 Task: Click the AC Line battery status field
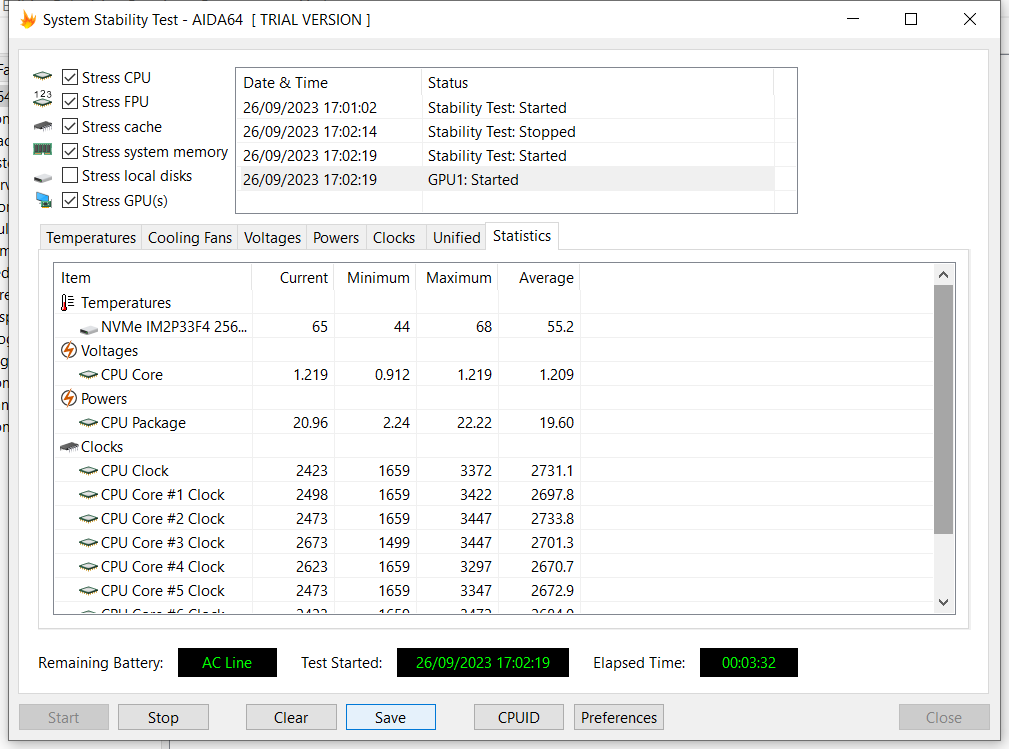pos(227,663)
